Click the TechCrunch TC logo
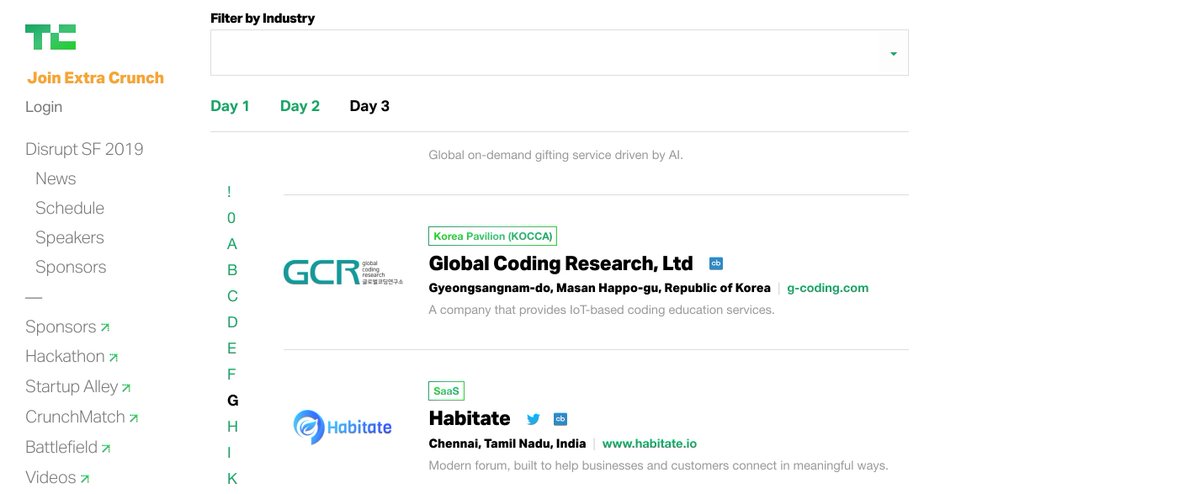Viewport: 1200px width, 494px height. 50,37
